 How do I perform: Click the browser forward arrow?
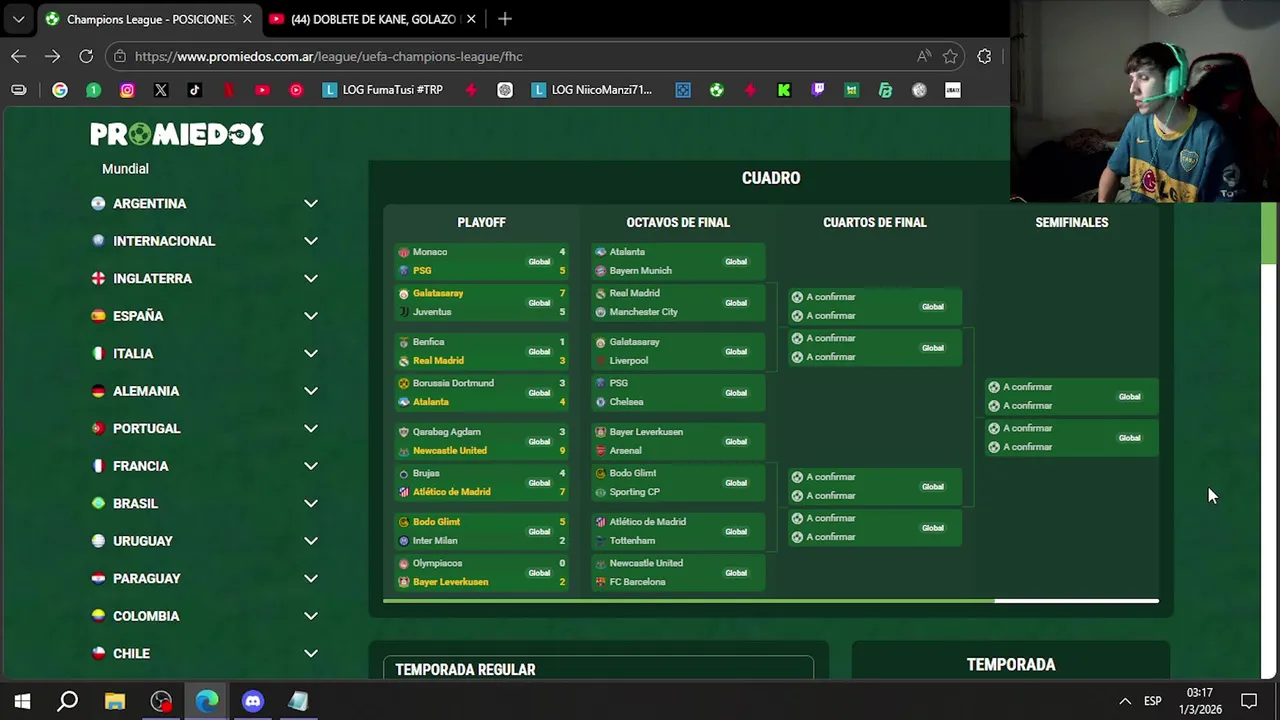pos(52,56)
